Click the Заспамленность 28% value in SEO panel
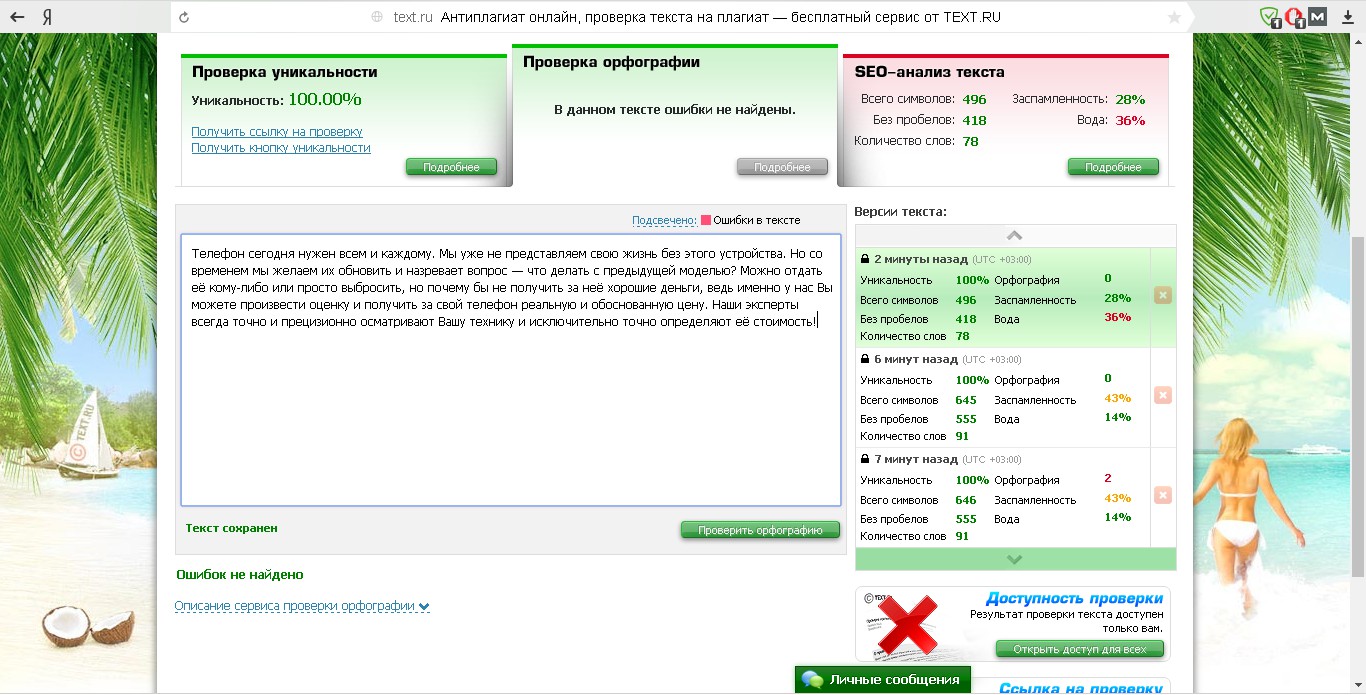Viewport: 1366px width, 695px height. click(x=1130, y=99)
